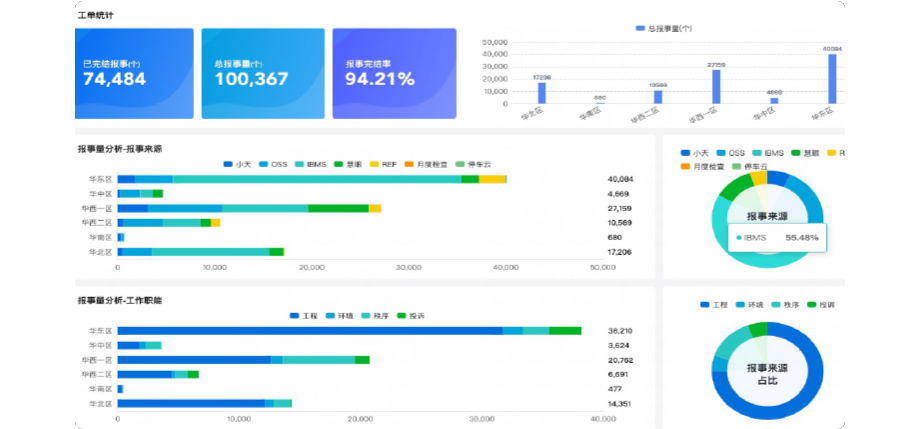
Task: Open the 总报事量 100,367 card
Action: pos(263,73)
